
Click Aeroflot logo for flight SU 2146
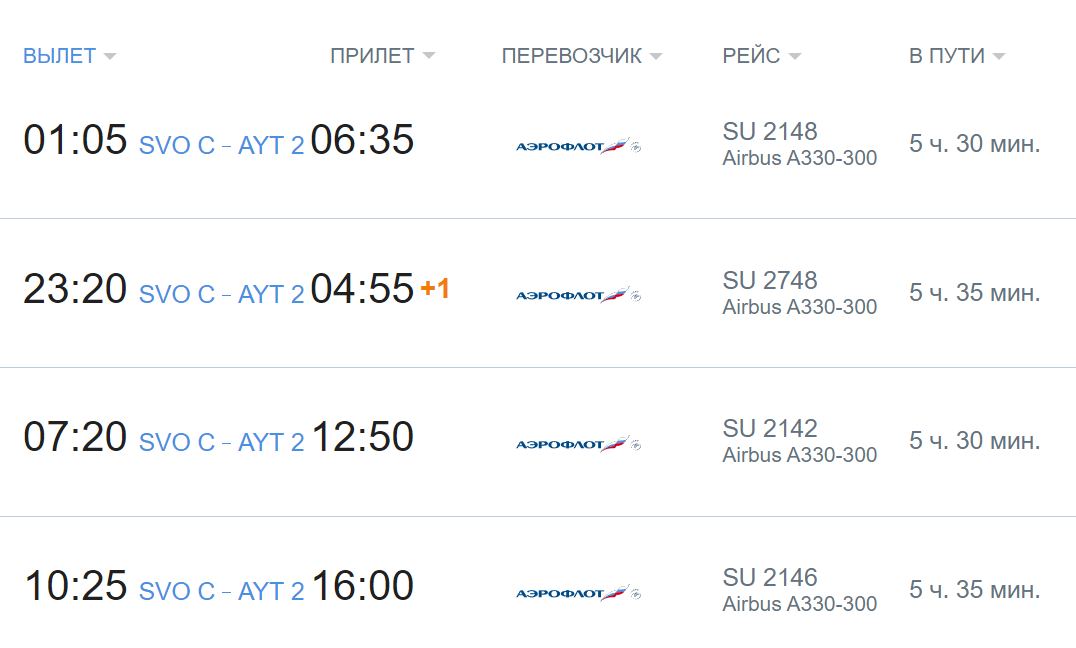pos(578,592)
